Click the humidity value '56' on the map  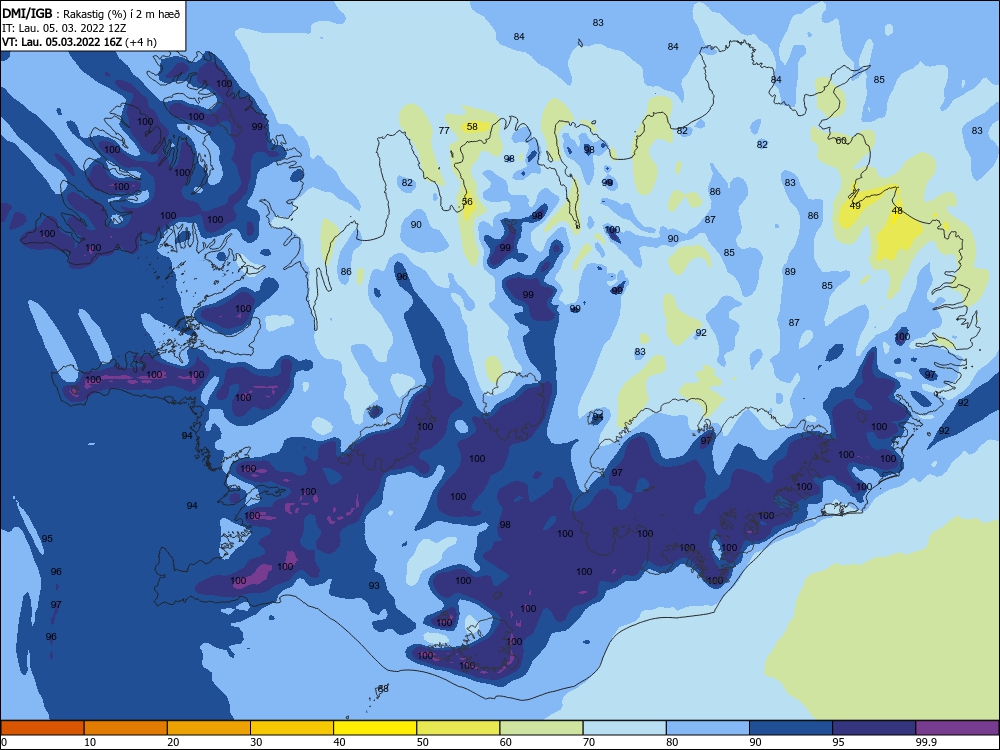click(467, 202)
